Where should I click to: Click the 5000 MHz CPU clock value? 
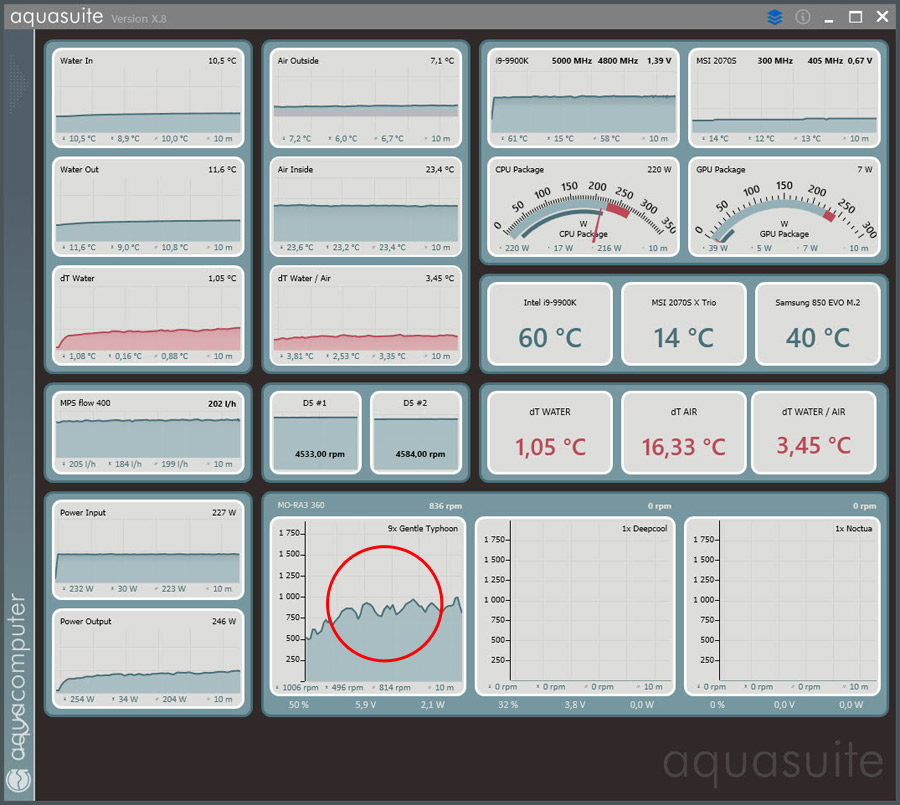[x=572, y=61]
